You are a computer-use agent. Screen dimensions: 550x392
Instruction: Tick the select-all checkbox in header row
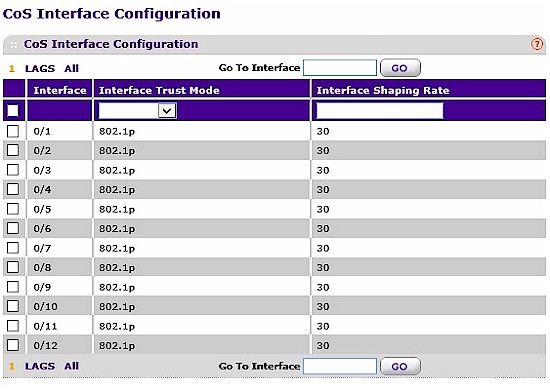coord(13,110)
